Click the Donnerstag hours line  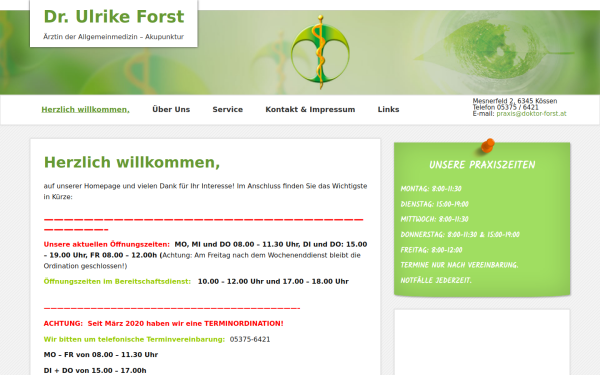tap(460, 235)
